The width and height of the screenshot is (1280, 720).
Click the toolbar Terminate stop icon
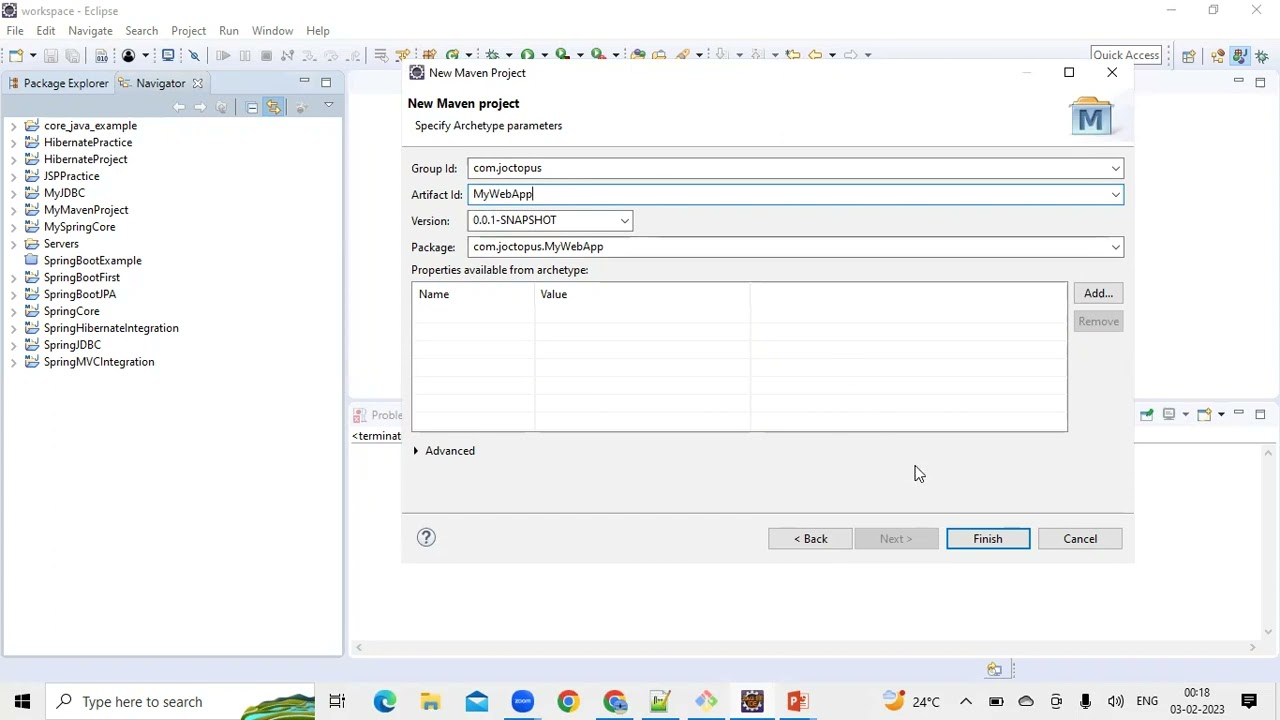pos(266,55)
